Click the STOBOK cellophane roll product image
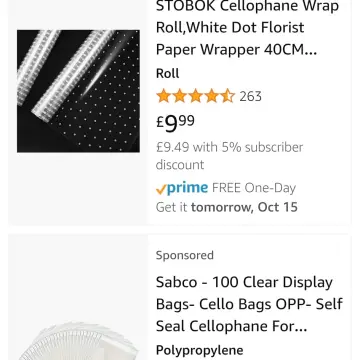This screenshot has height=360, width=360. (78, 91)
